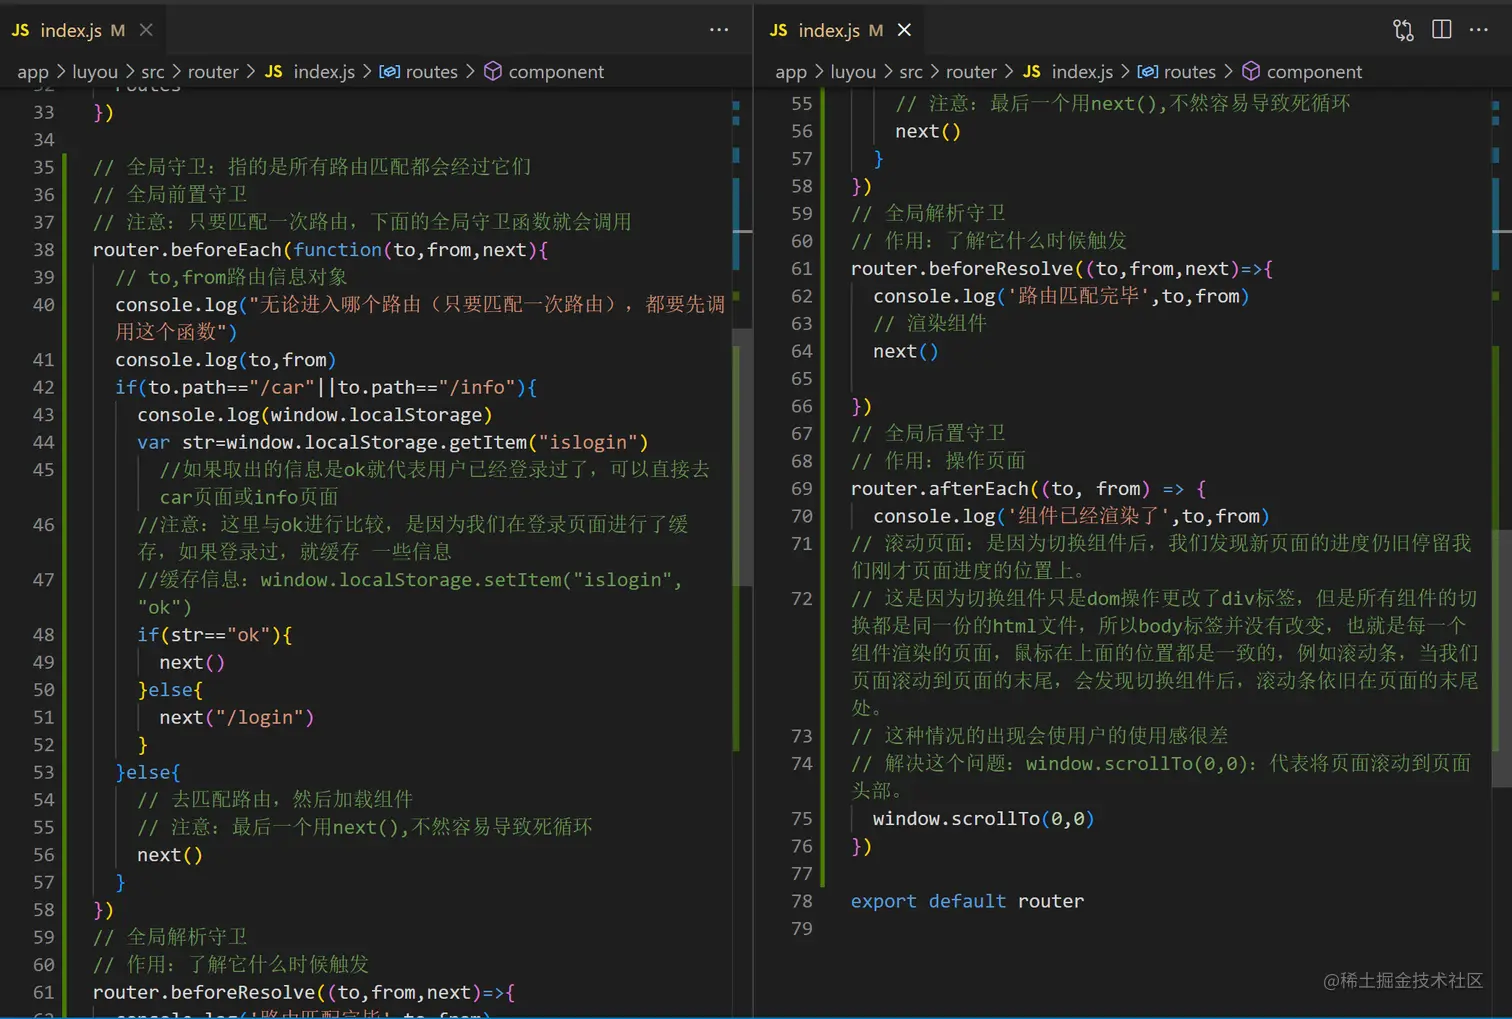Click the right editor vertical scrollbar thumb
1512x1019 pixels.
tap(1502, 658)
